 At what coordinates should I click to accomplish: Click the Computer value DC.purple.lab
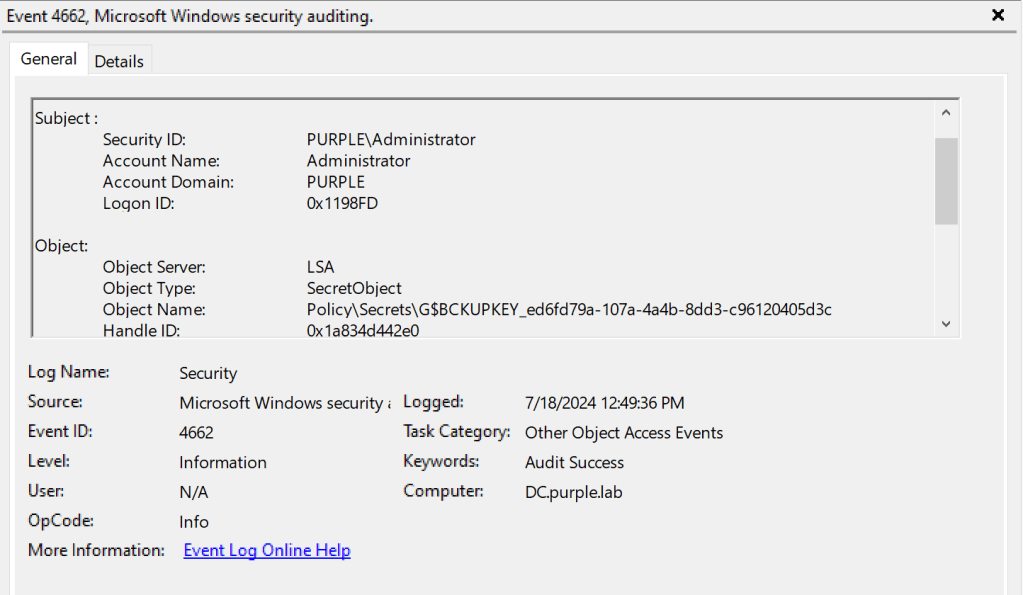click(x=573, y=491)
